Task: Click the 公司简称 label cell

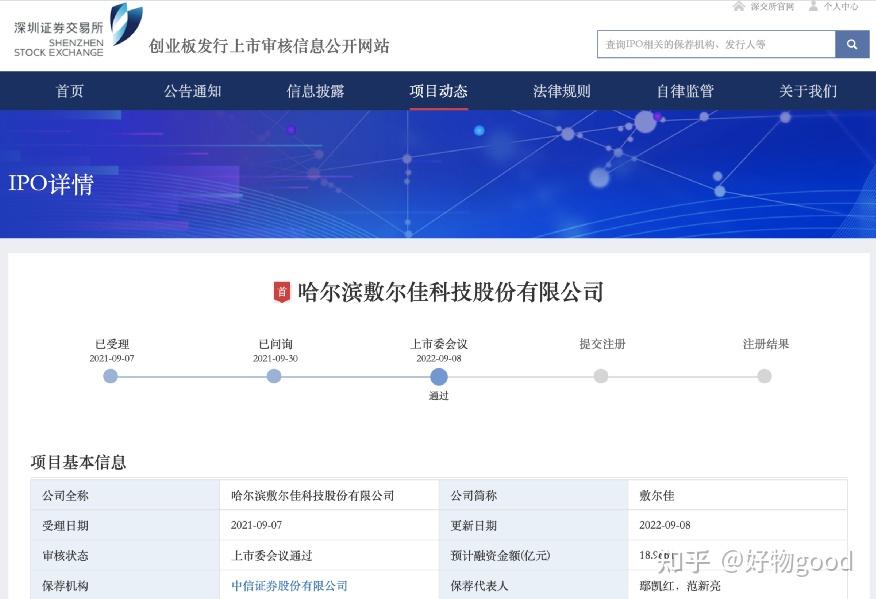Action: (x=534, y=495)
